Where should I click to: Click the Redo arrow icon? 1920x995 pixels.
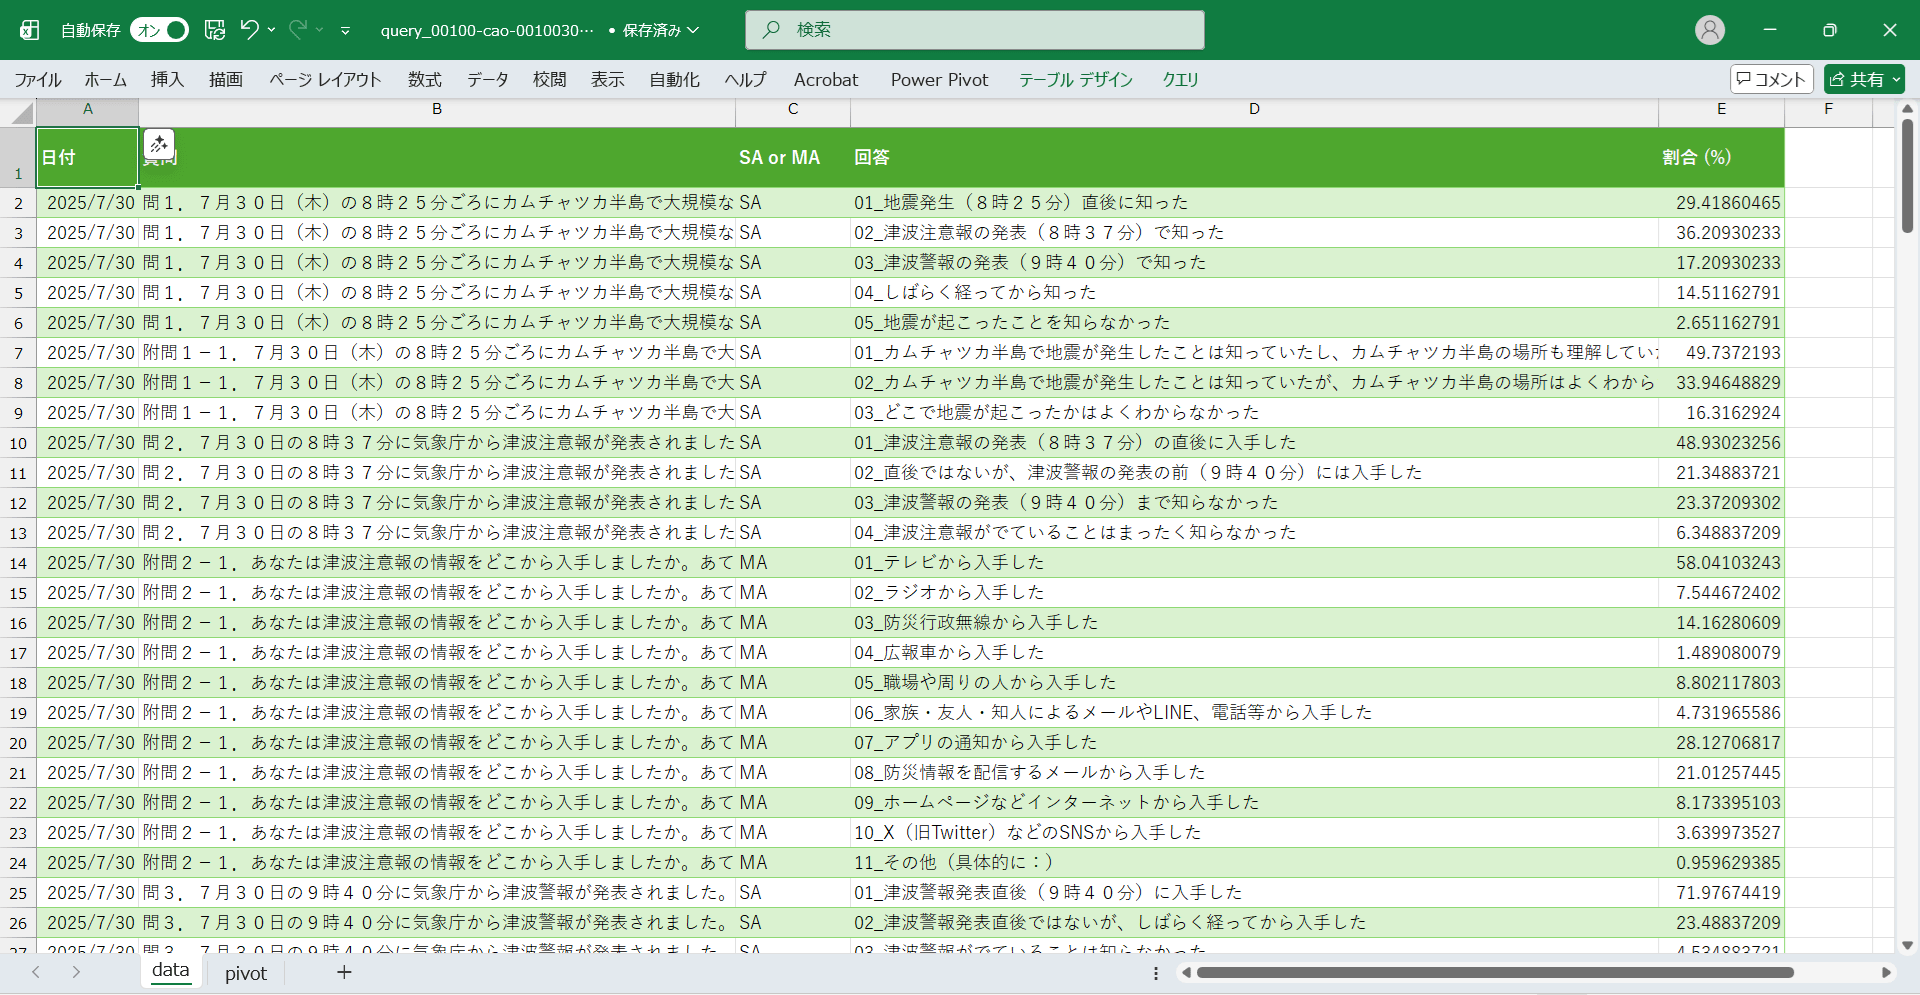coord(298,30)
